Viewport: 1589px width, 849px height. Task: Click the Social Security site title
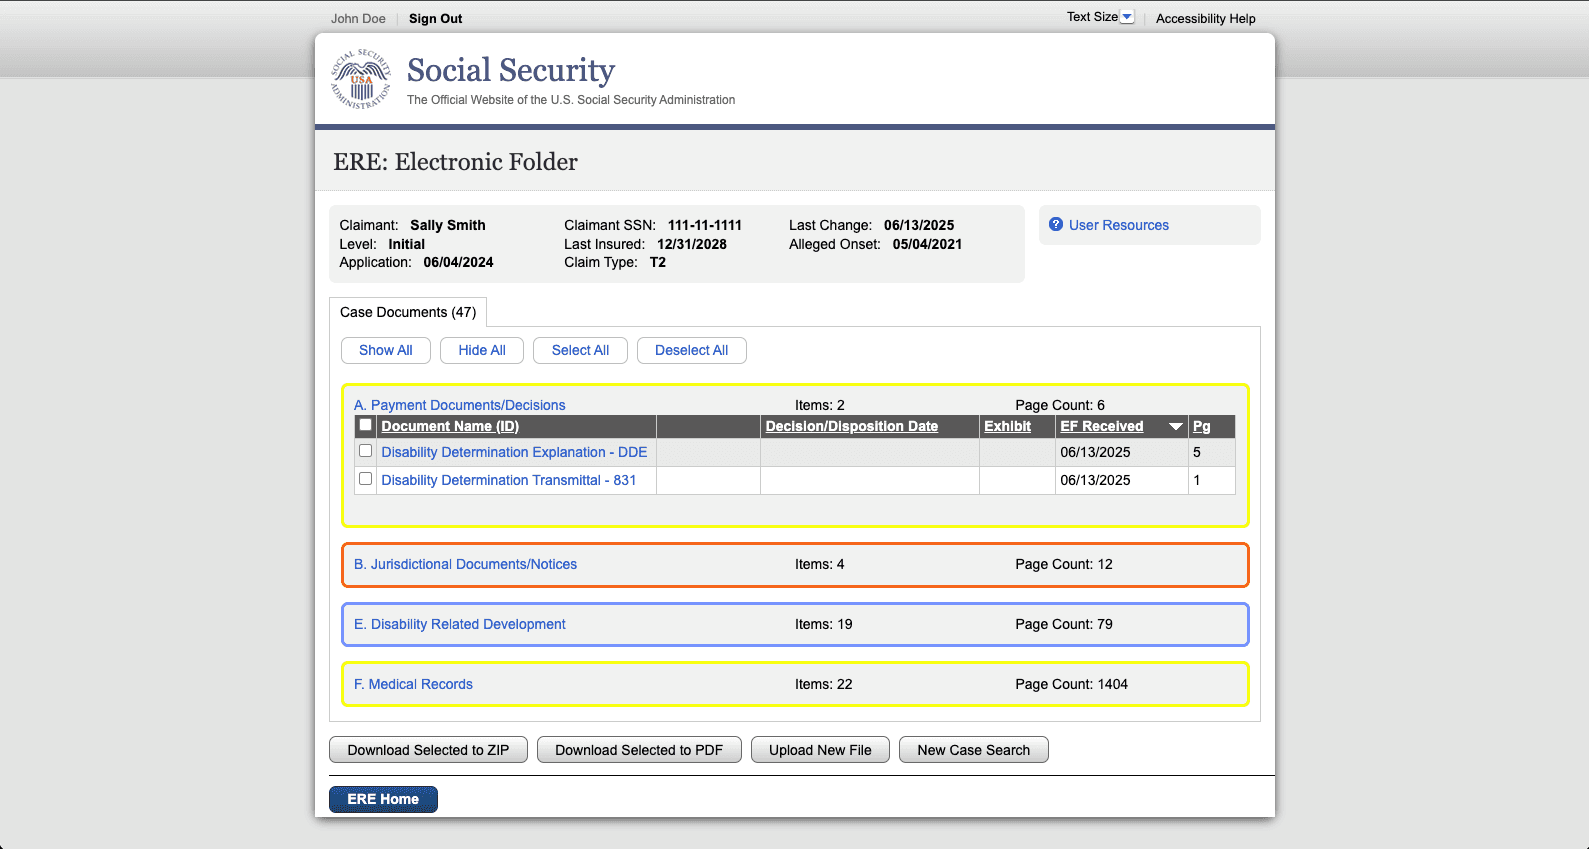click(511, 70)
